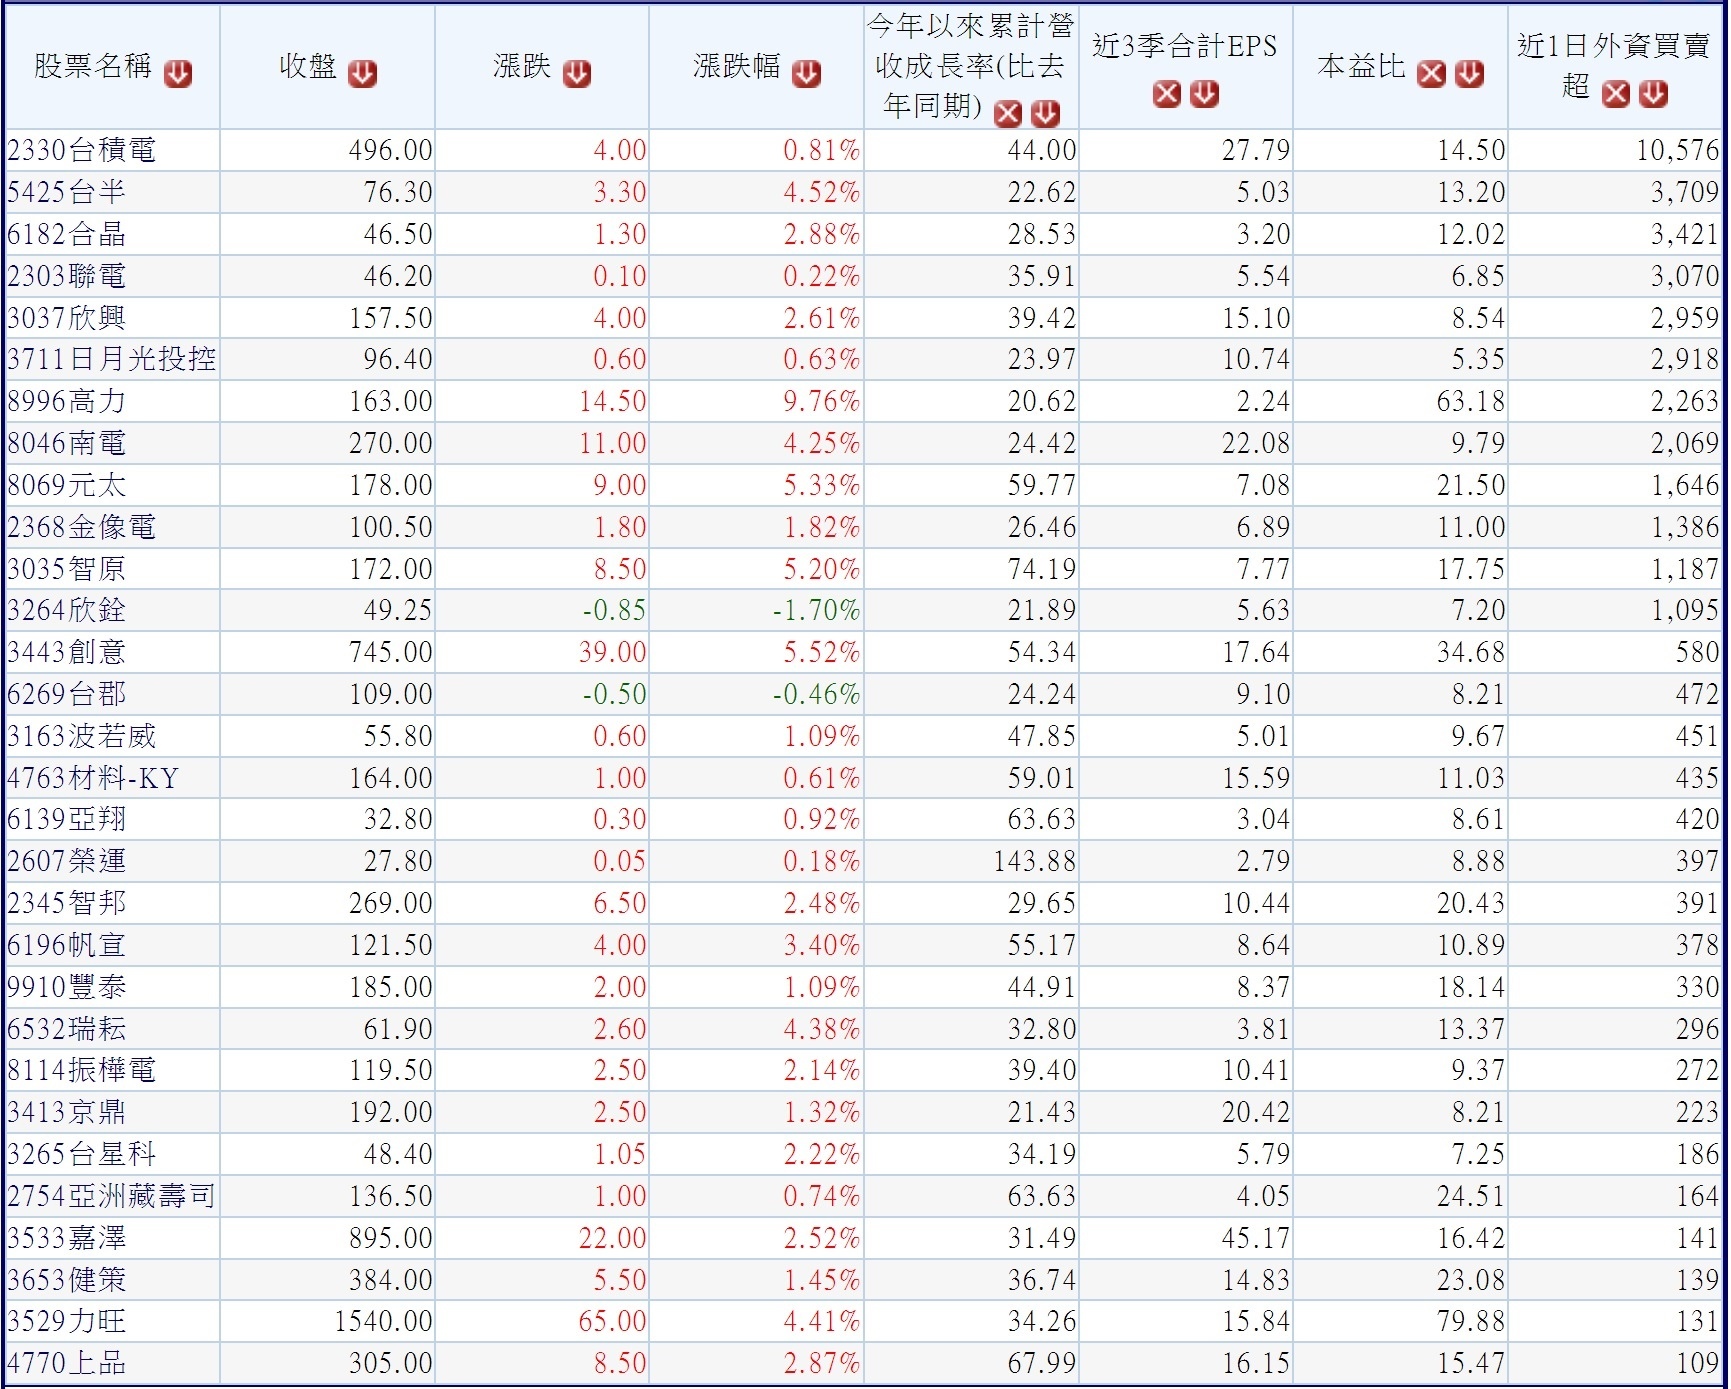
Task: Select 高力 P/E ratio 63.18
Action: pyautogui.click(x=1471, y=402)
